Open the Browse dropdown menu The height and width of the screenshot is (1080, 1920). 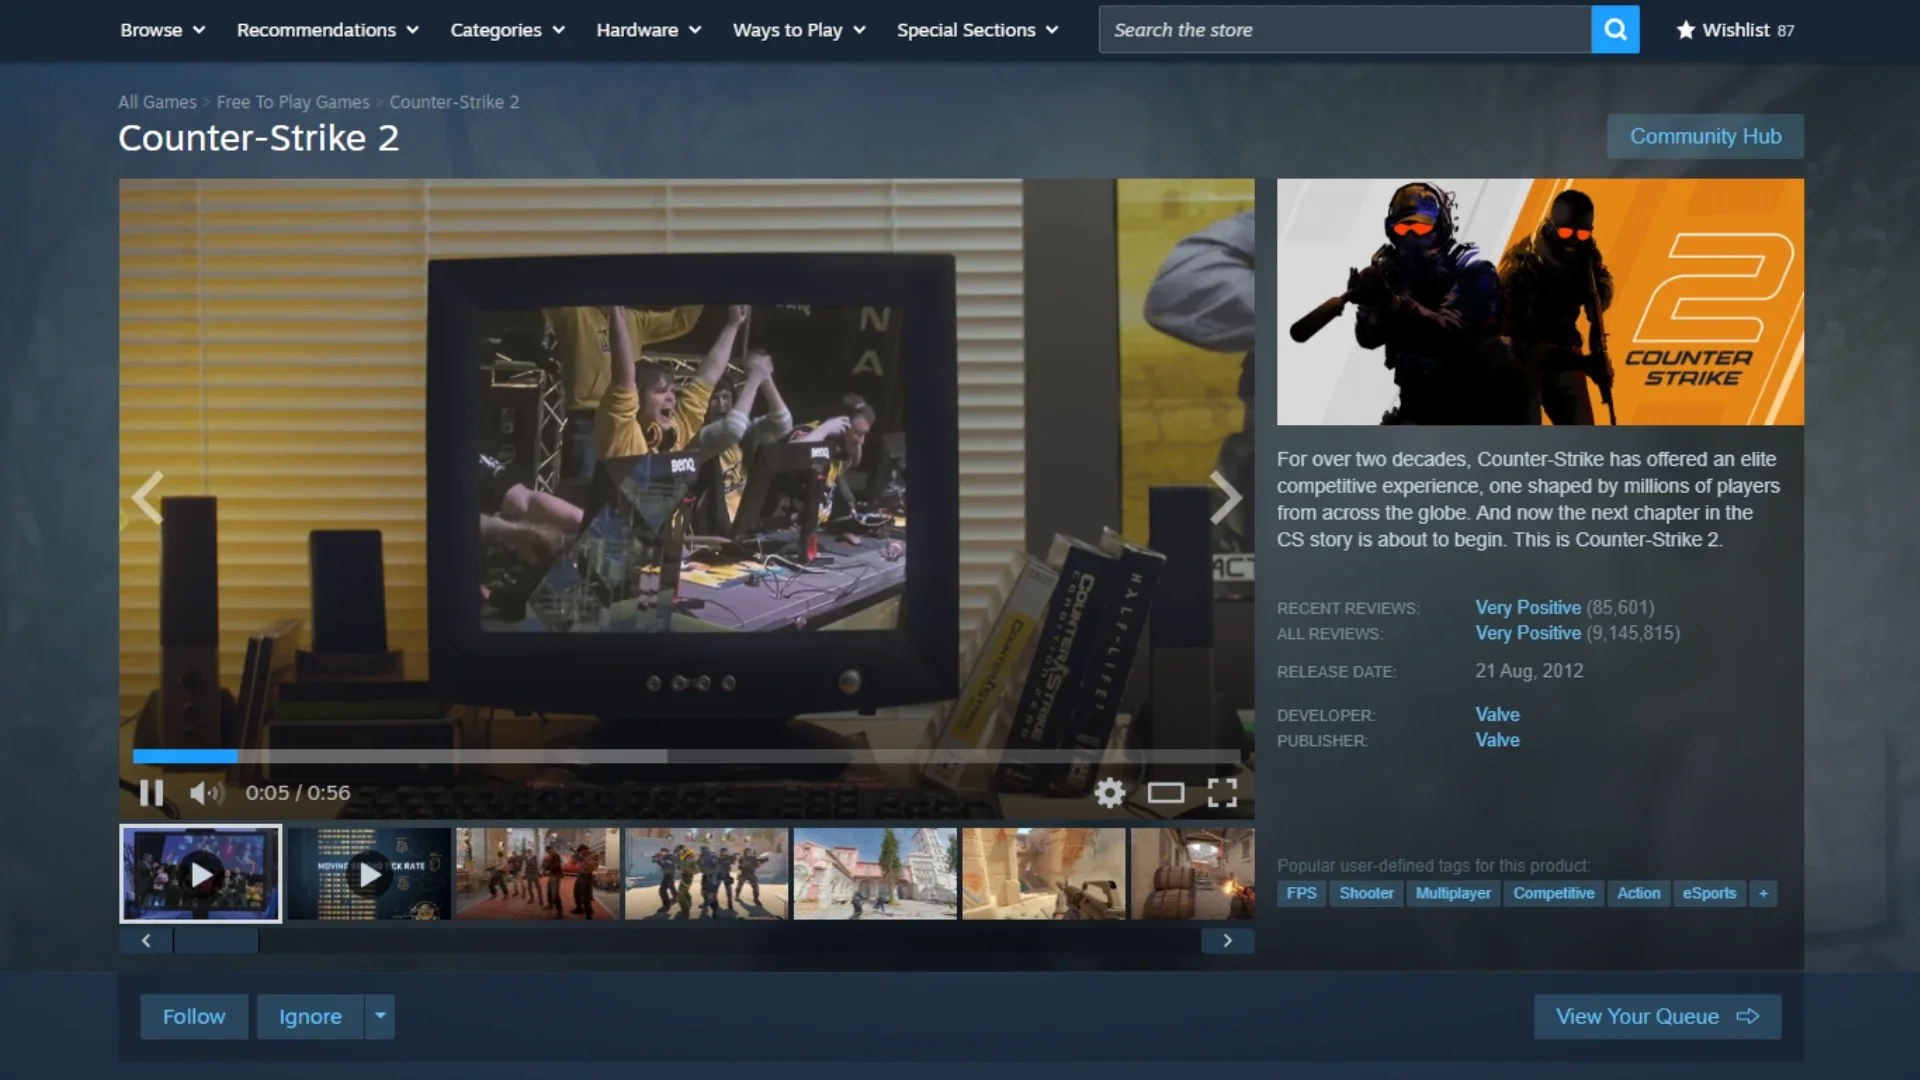click(x=162, y=30)
